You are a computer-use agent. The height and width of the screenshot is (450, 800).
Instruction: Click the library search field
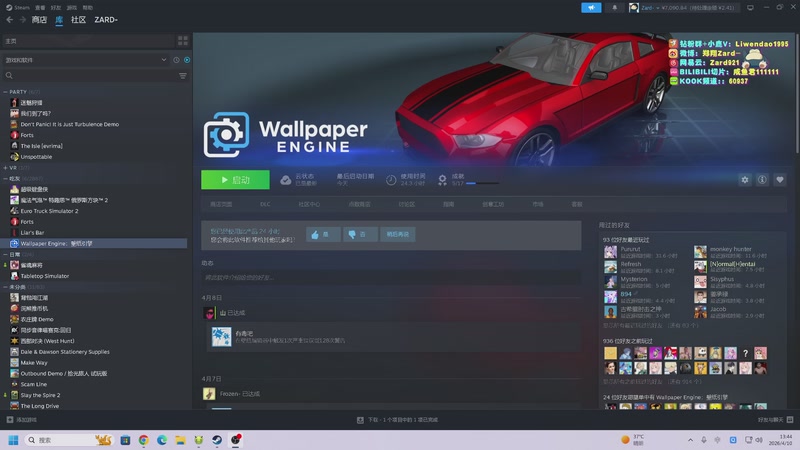[89, 76]
